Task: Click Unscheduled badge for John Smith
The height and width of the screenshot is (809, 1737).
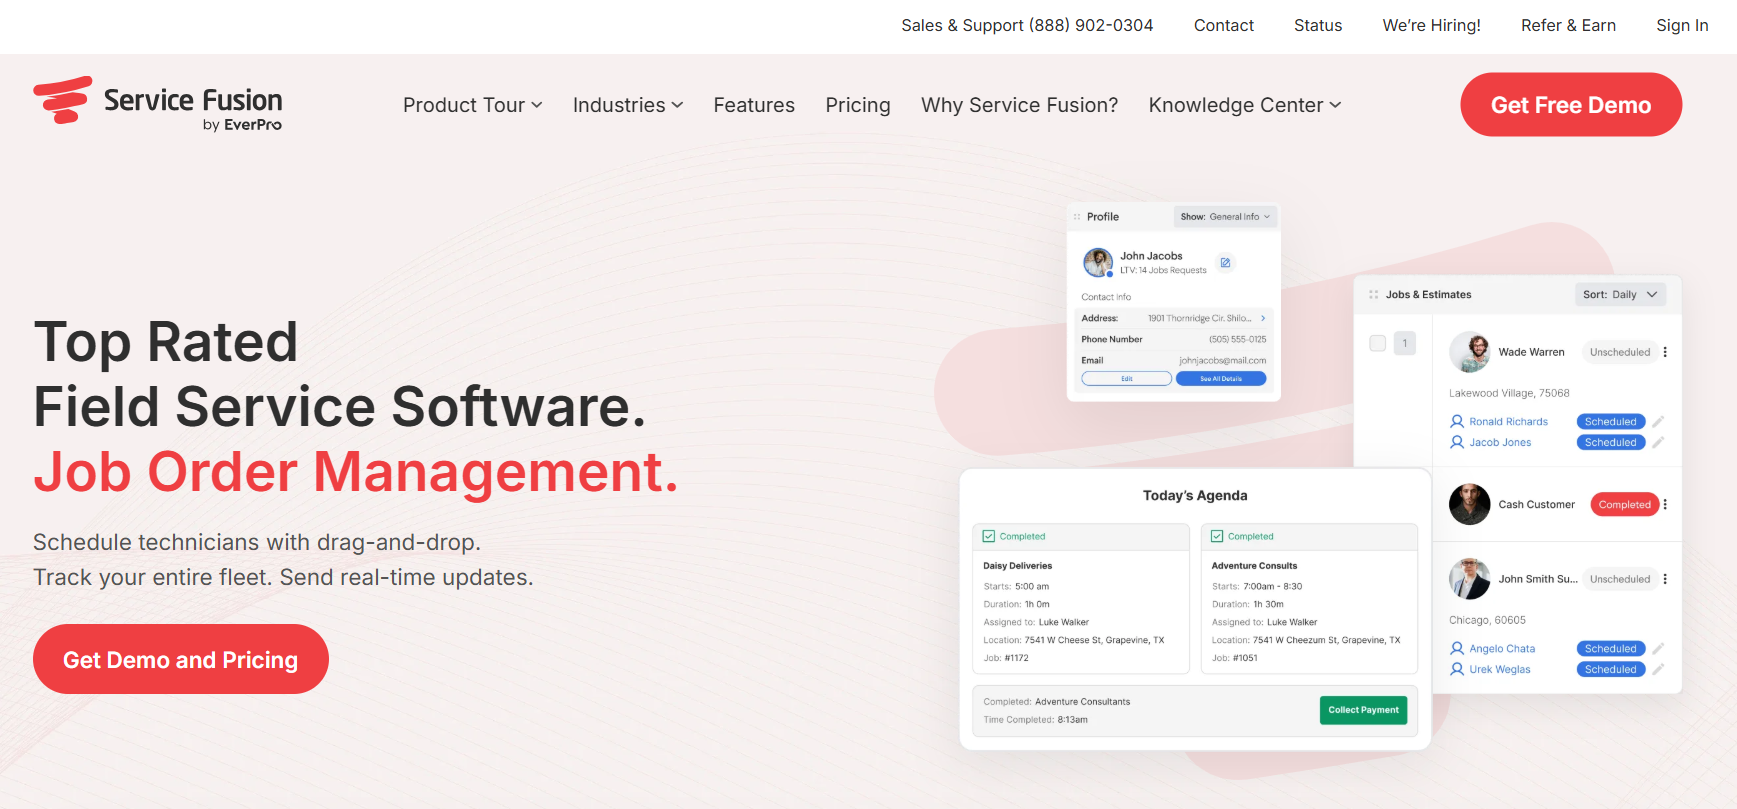Action: click(x=1620, y=579)
